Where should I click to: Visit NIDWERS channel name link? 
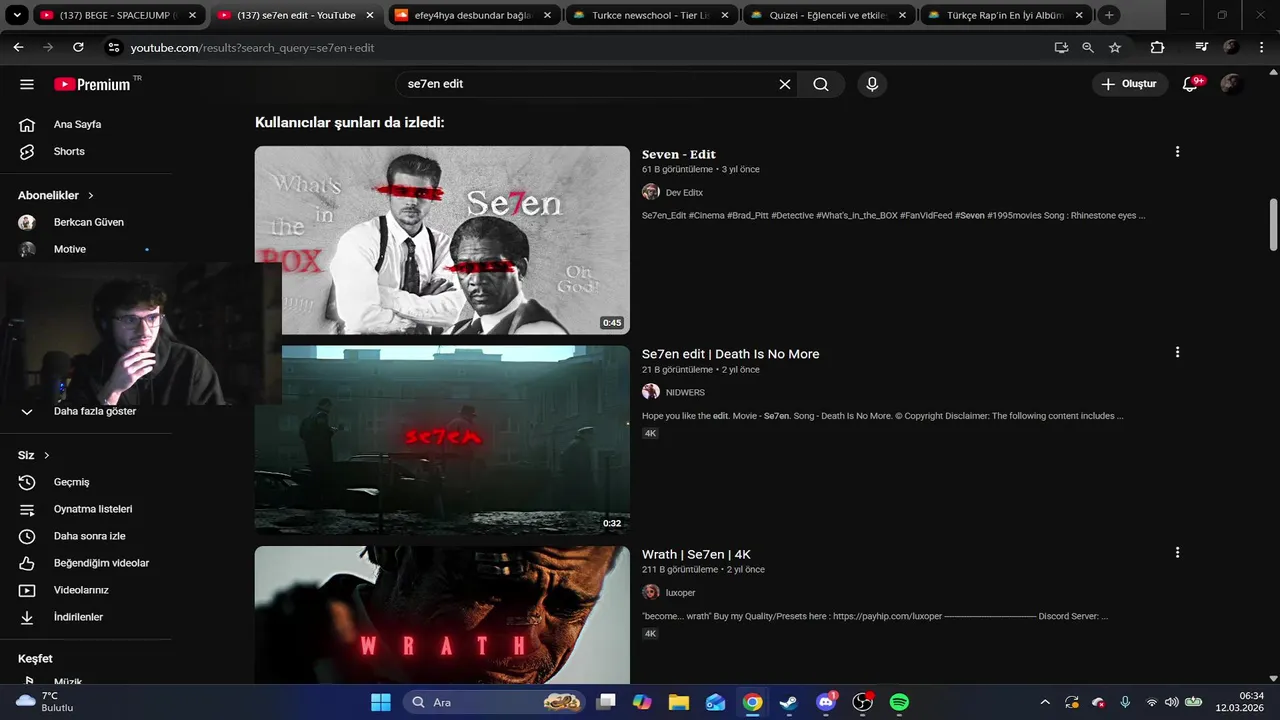tap(685, 392)
